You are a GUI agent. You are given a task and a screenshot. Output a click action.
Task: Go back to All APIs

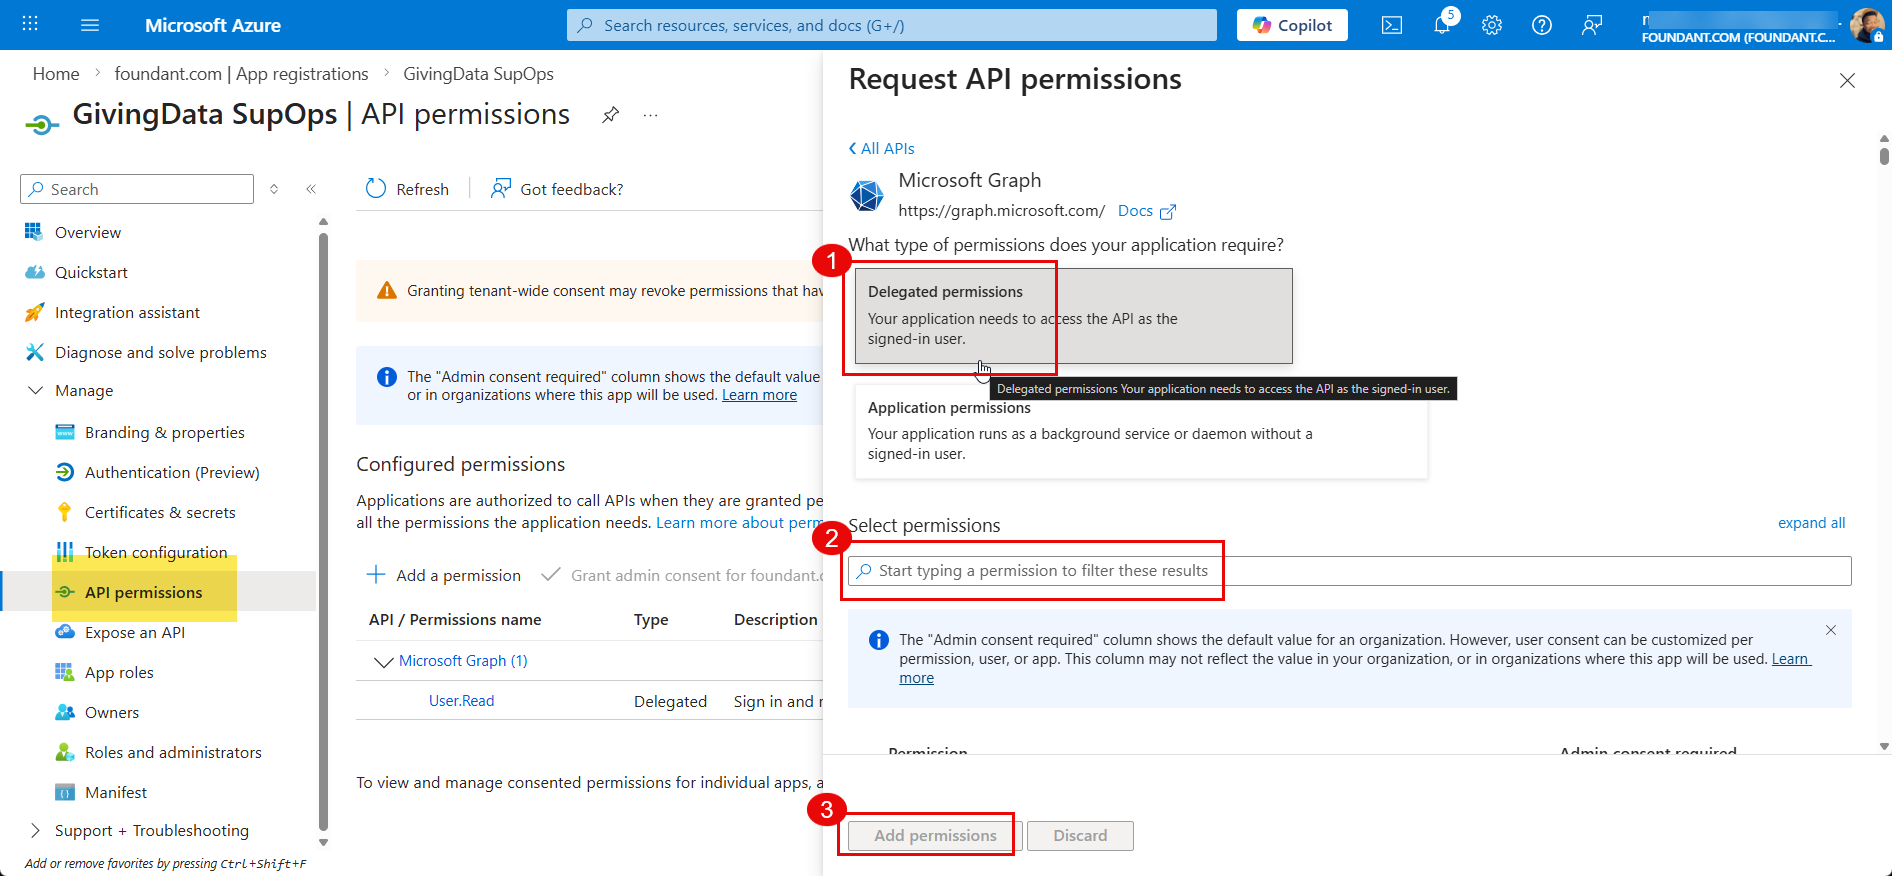click(x=881, y=148)
